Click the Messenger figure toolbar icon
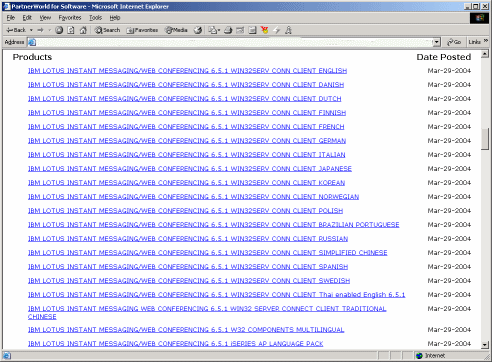 click(288, 30)
